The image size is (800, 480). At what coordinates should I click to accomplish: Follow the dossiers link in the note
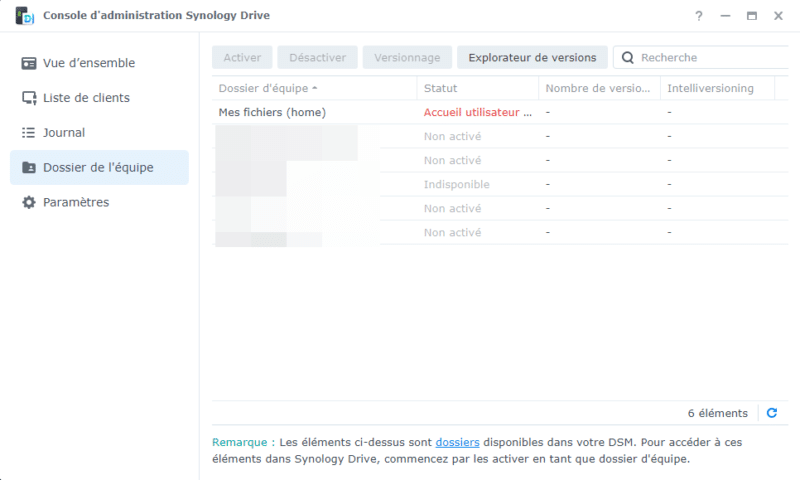point(457,442)
